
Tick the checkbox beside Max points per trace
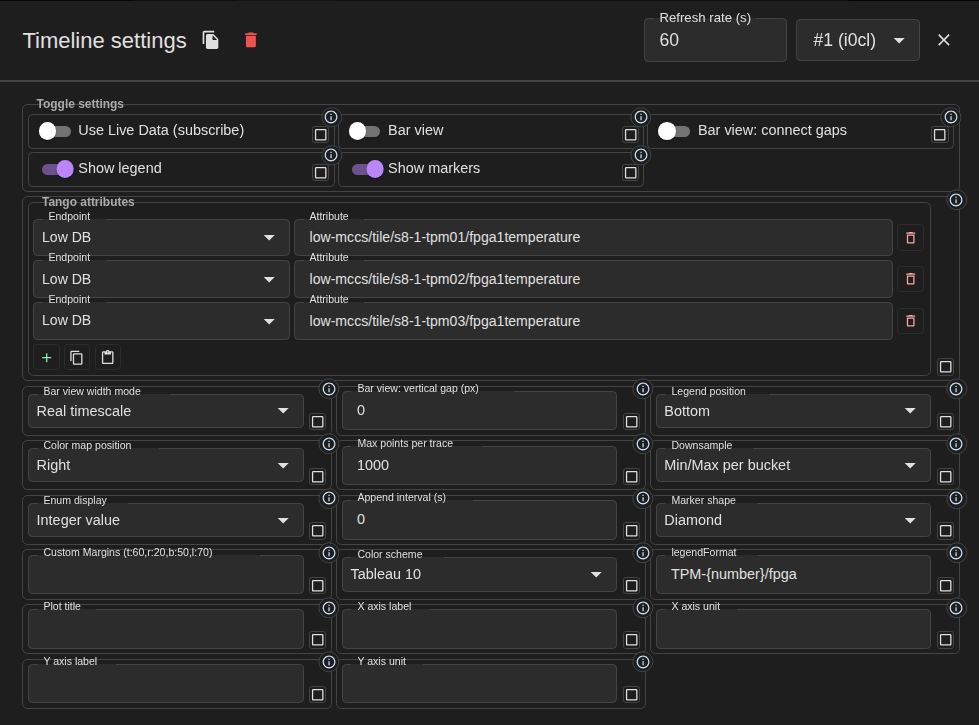click(x=631, y=476)
